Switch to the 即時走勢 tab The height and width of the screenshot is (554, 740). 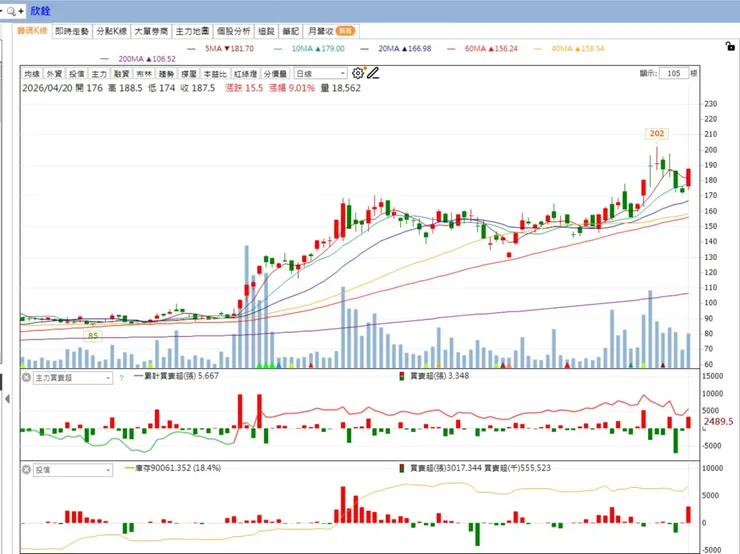72,31
